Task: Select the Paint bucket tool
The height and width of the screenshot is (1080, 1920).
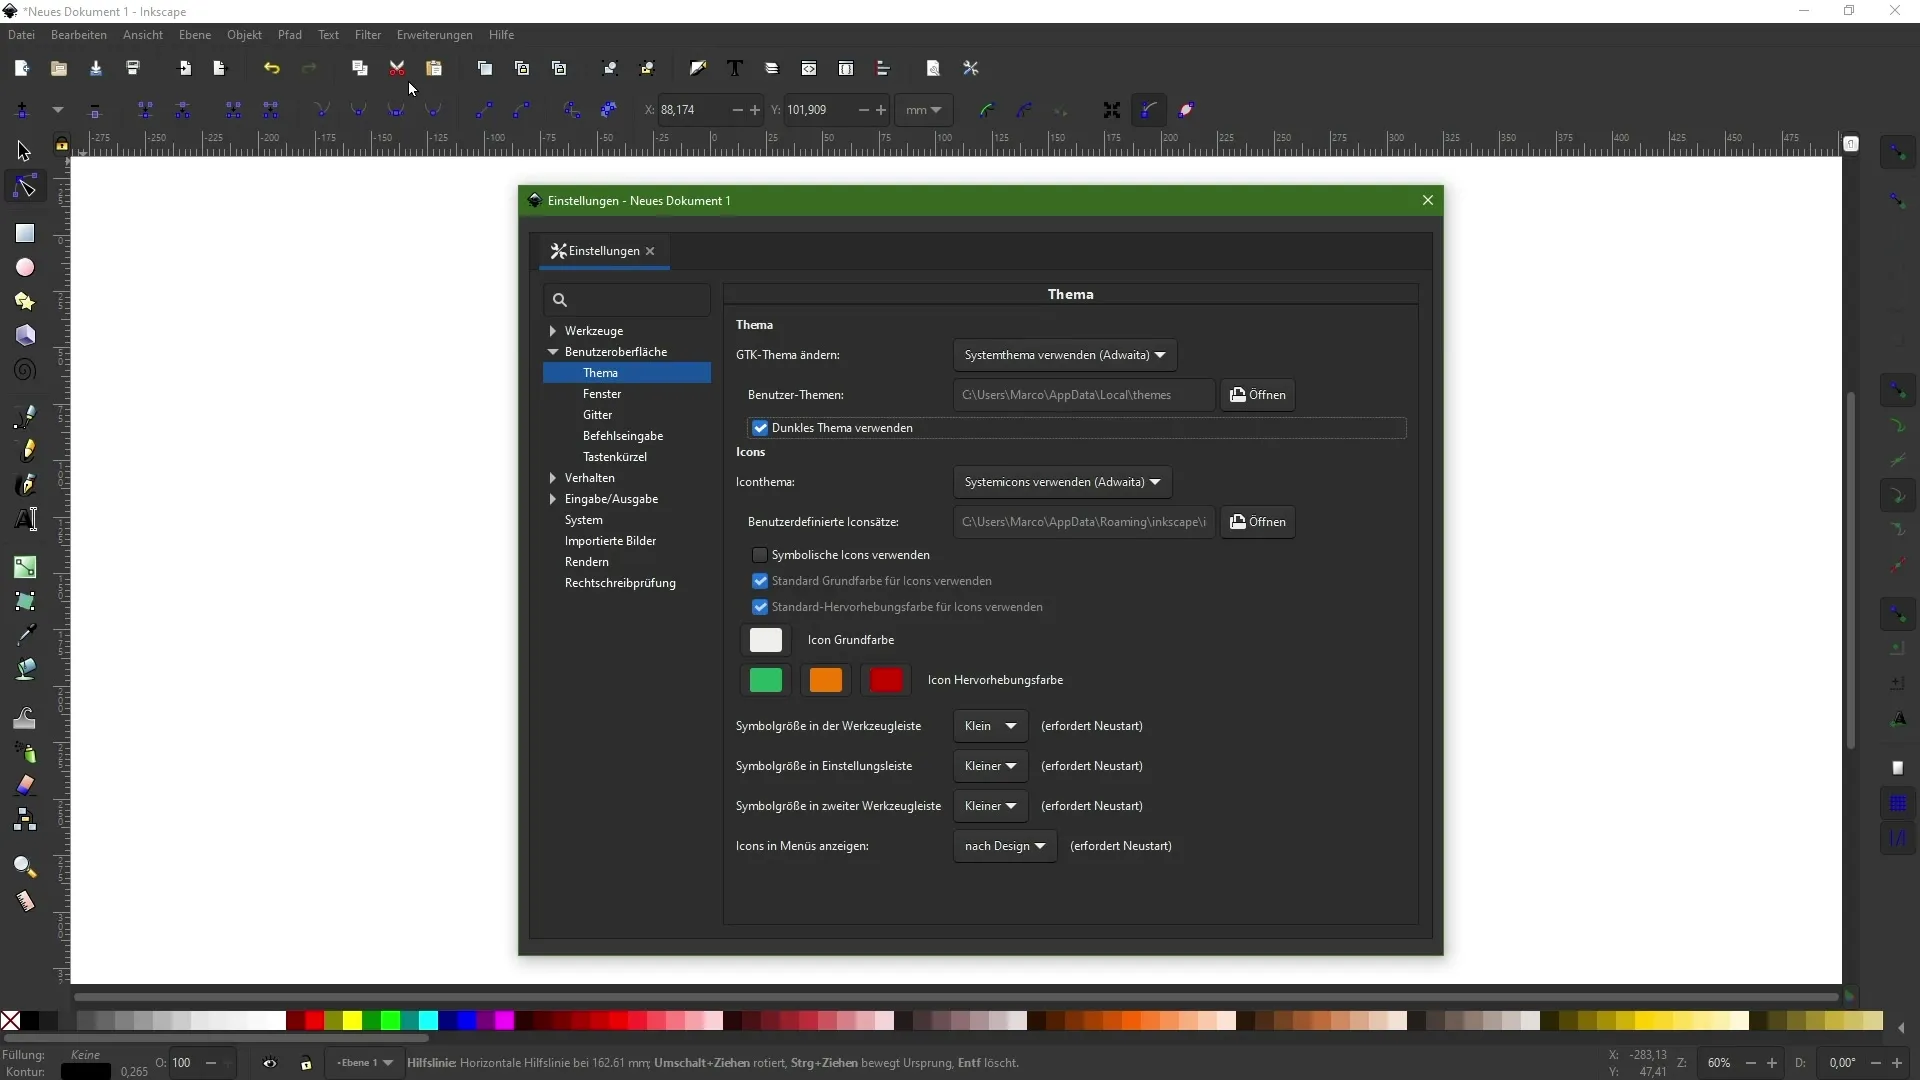Action: [24, 668]
